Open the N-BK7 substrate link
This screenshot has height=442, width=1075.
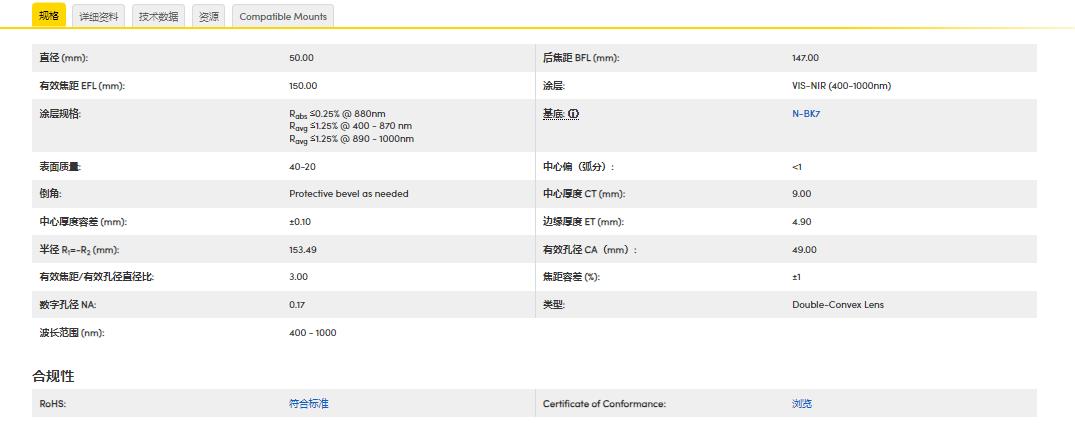(806, 114)
